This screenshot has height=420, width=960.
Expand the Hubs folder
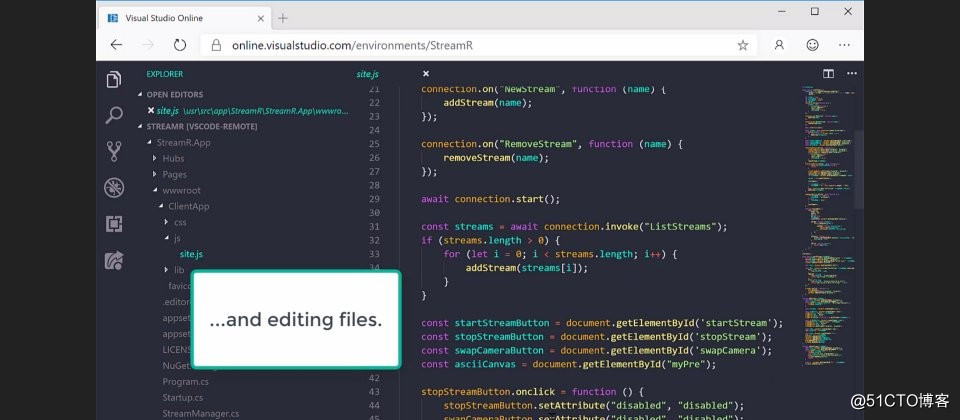pyautogui.click(x=168, y=159)
